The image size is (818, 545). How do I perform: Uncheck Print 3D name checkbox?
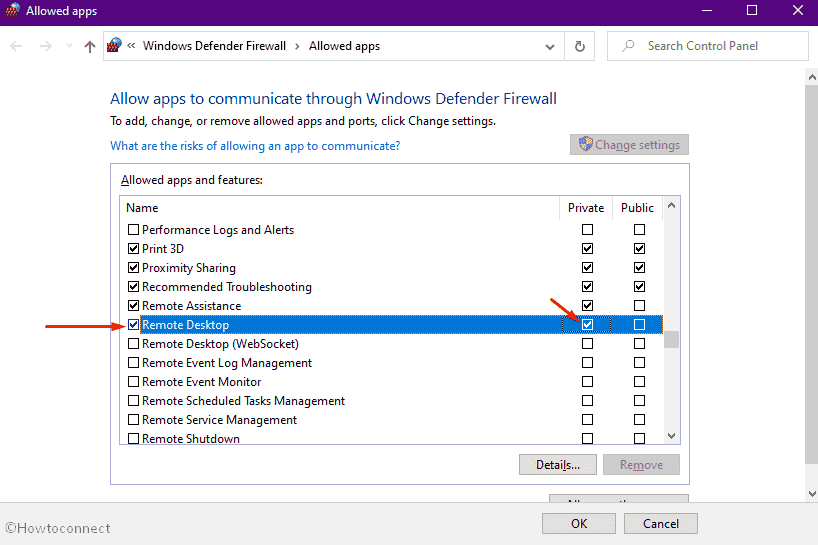pyautogui.click(x=134, y=248)
